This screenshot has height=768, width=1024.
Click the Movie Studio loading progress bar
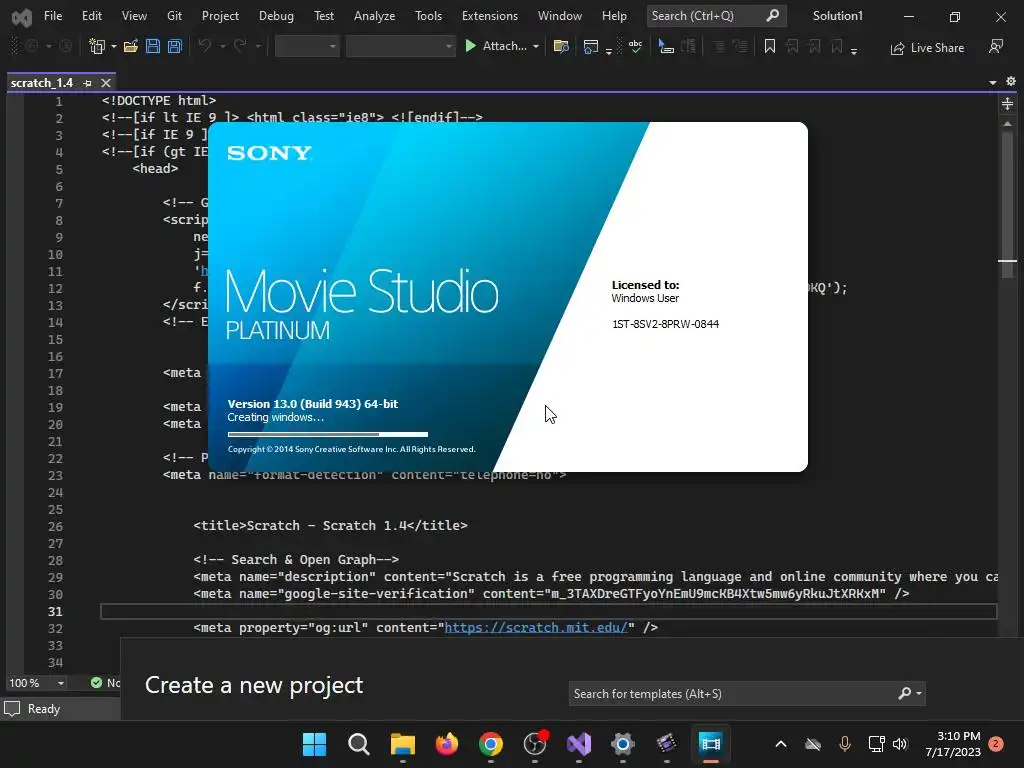pyautogui.click(x=328, y=434)
